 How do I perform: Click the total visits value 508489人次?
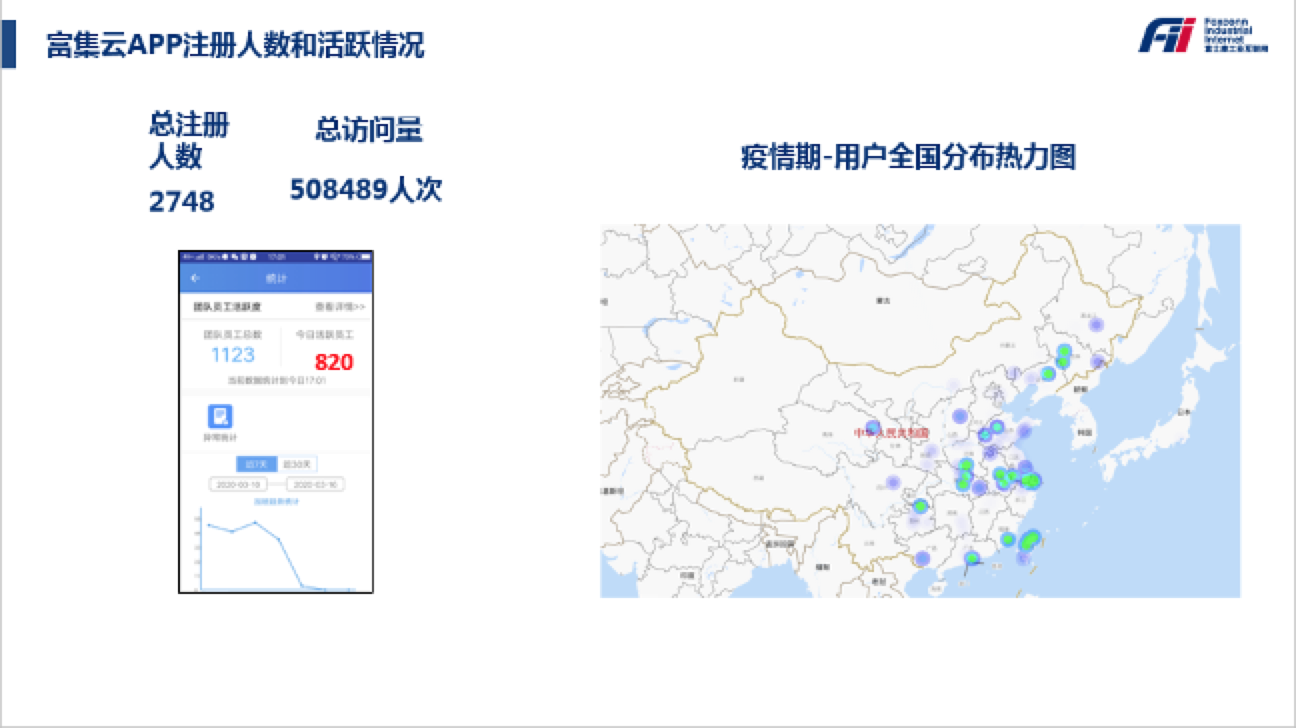(366, 190)
